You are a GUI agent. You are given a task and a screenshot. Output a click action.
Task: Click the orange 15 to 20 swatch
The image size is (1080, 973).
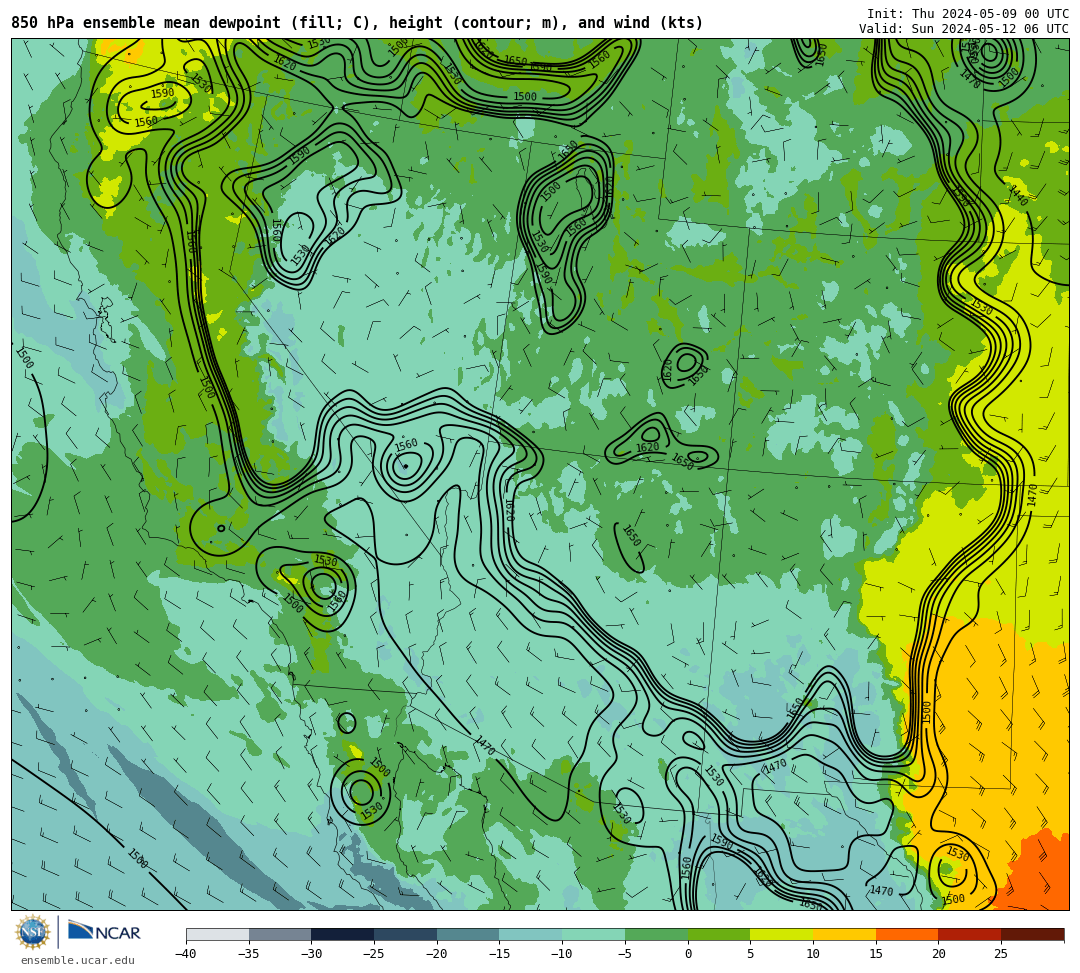pyautogui.click(x=906, y=934)
